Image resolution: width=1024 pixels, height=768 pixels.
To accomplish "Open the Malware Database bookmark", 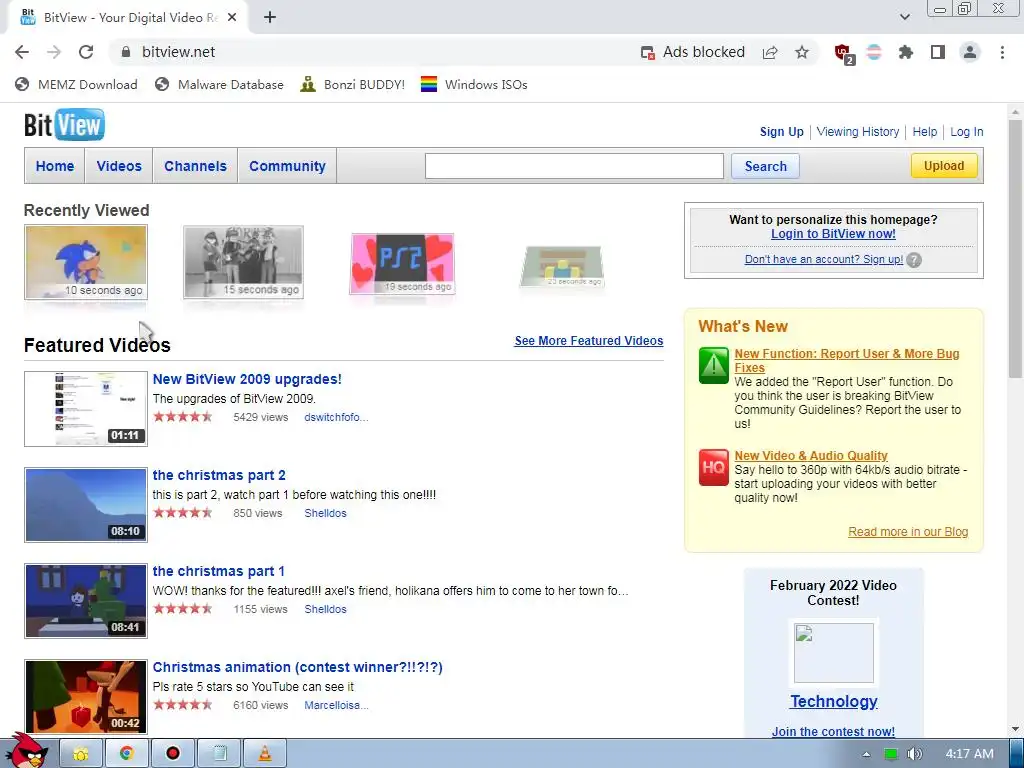I will tap(219, 84).
